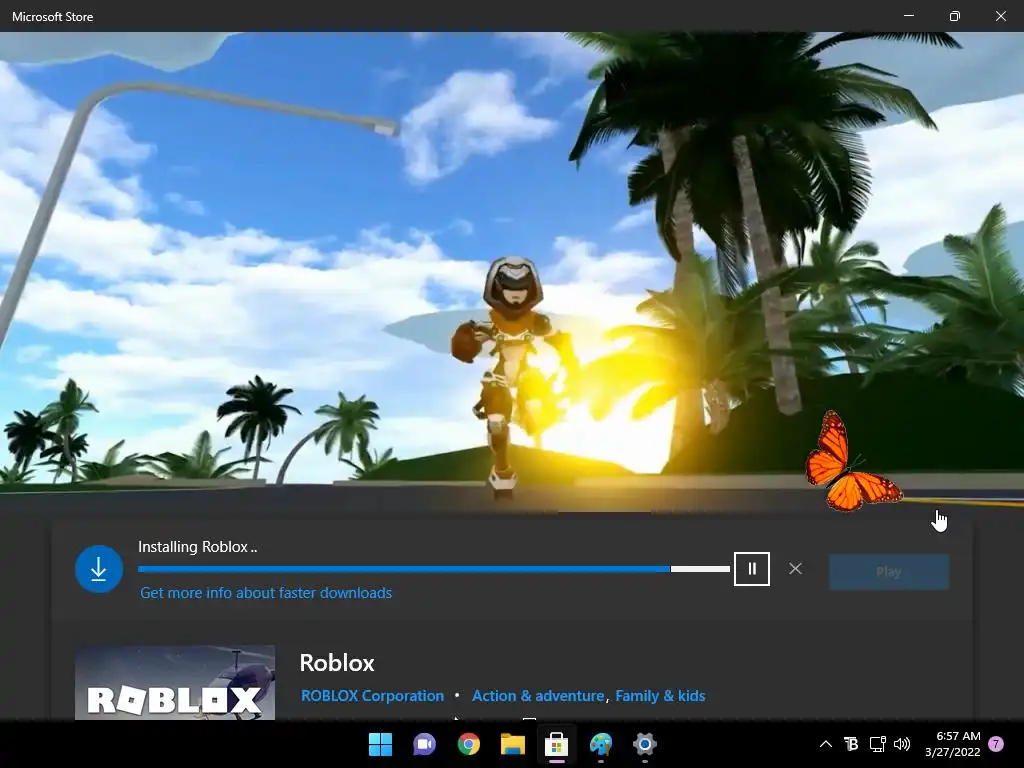Show hidden system tray icons
This screenshot has width=1024, height=768.
[x=825, y=744]
